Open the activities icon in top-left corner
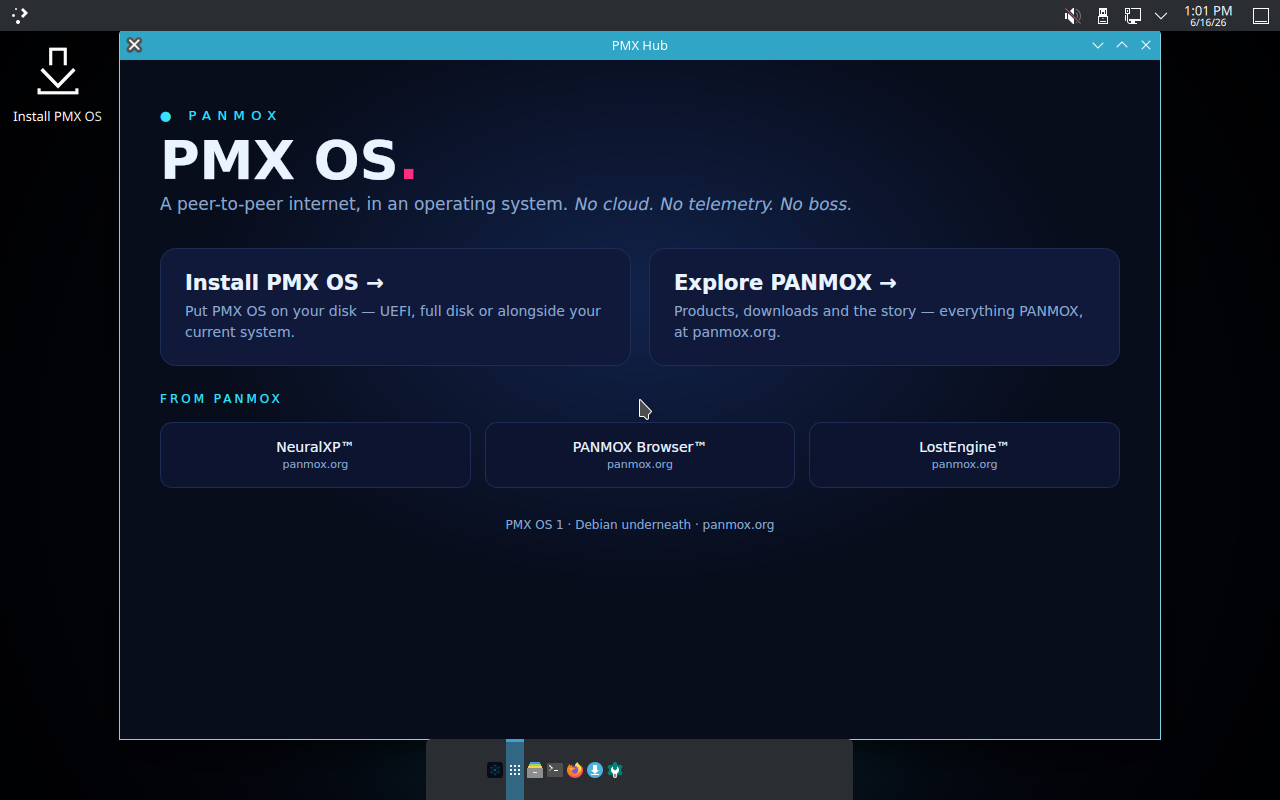 tap(20, 15)
